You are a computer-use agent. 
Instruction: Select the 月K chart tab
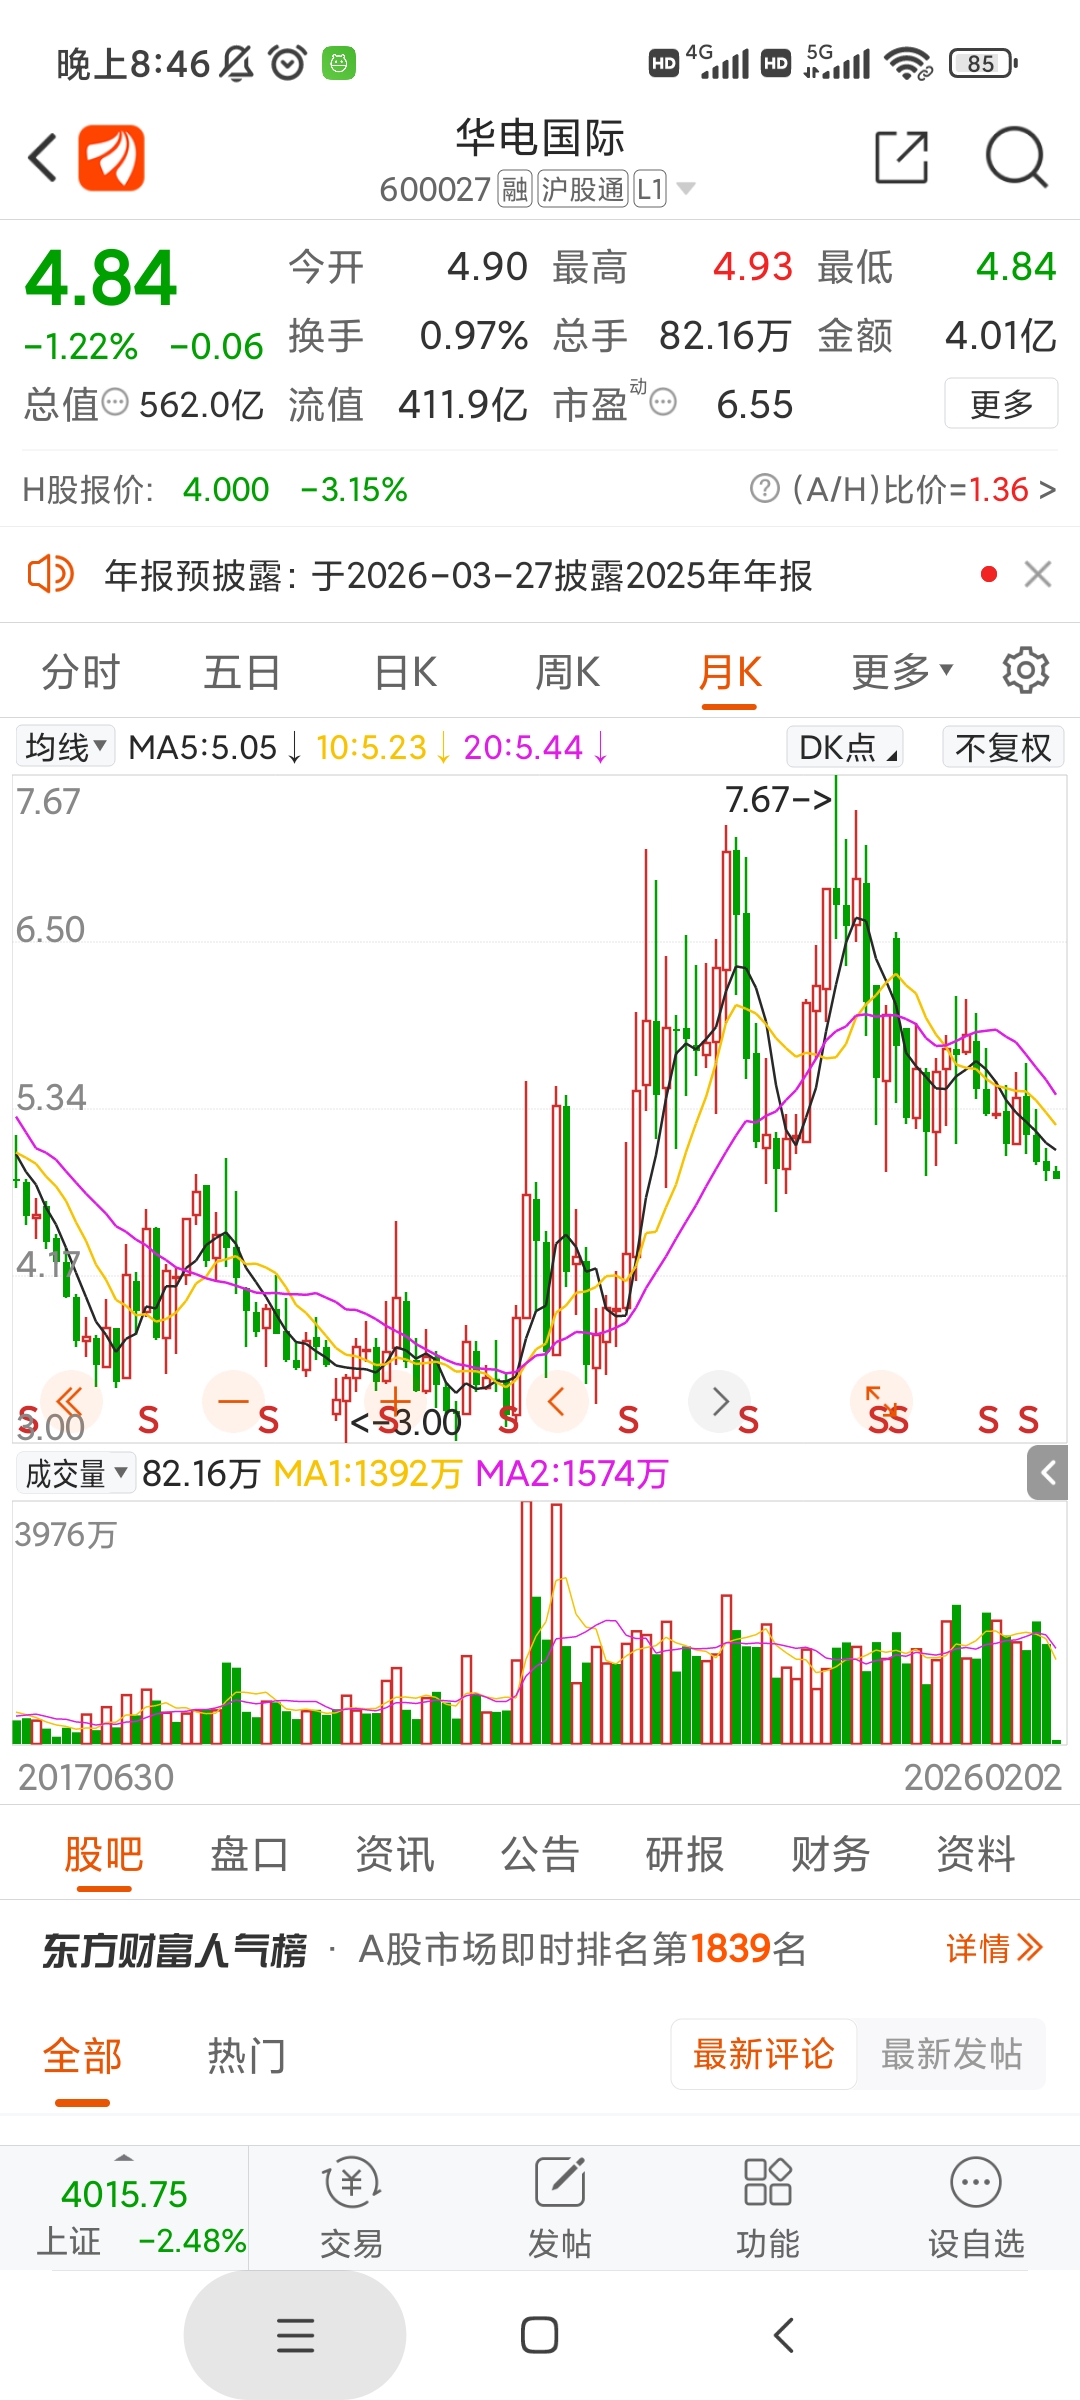730,672
